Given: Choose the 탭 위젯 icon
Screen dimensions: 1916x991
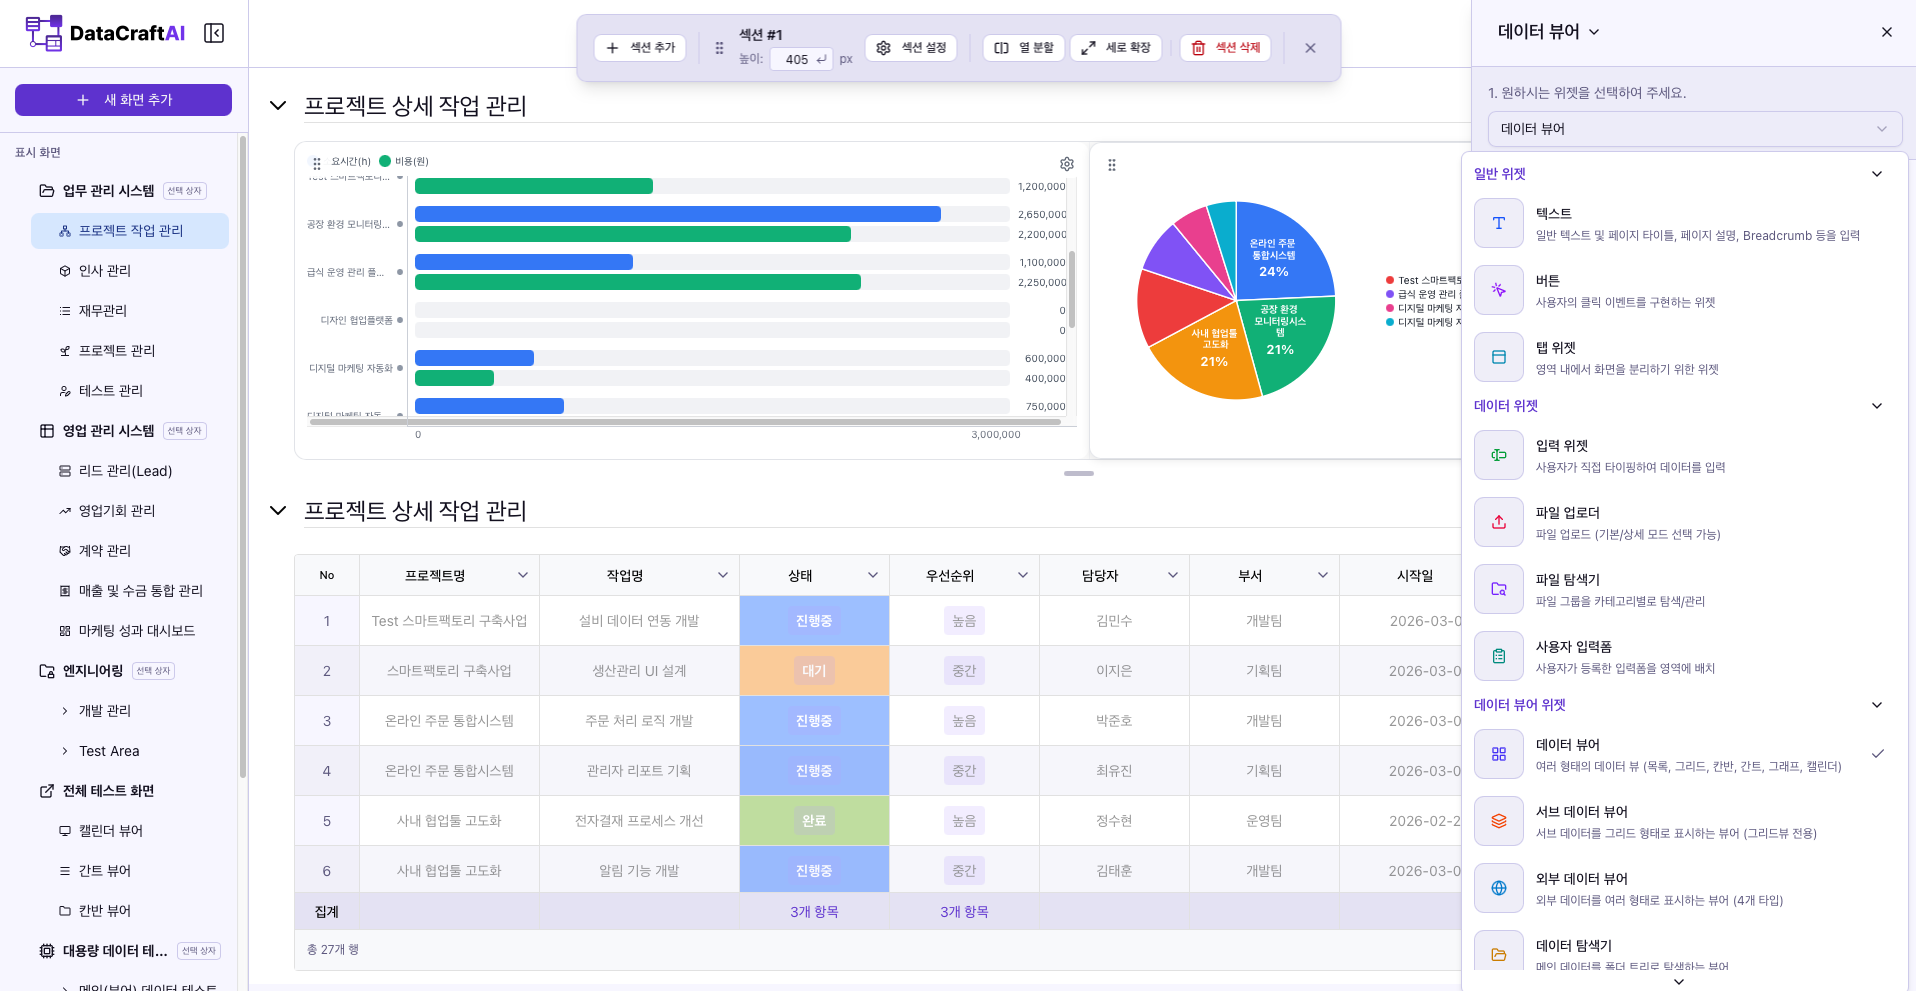Looking at the screenshot, I should pyautogui.click(x=1499, y=357).
